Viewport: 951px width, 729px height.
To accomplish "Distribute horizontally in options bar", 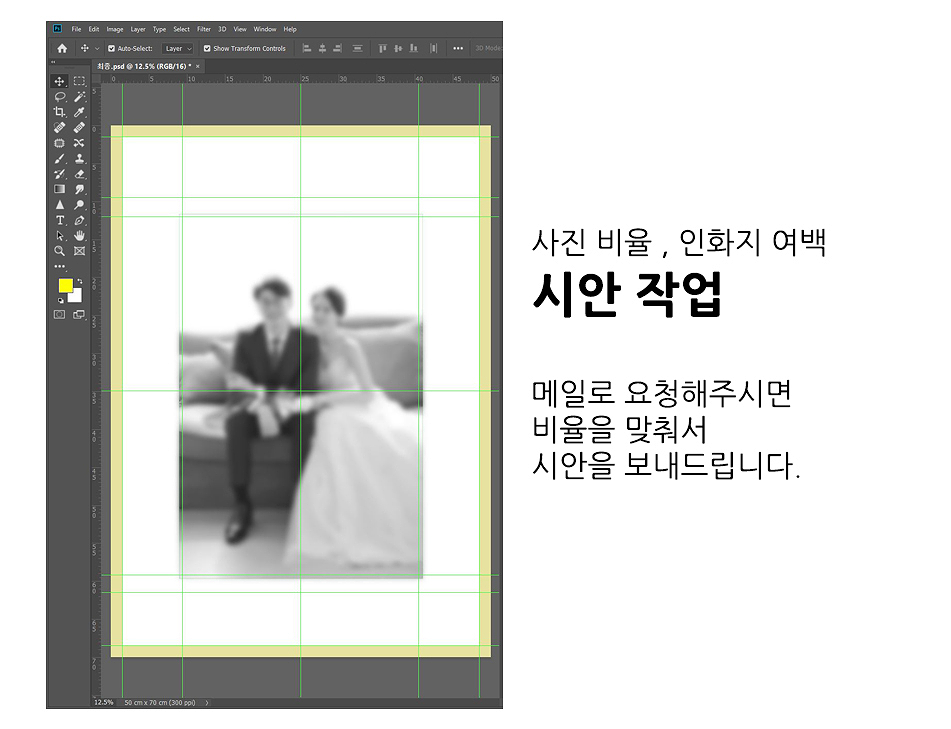I will click(x=434, y=49).
